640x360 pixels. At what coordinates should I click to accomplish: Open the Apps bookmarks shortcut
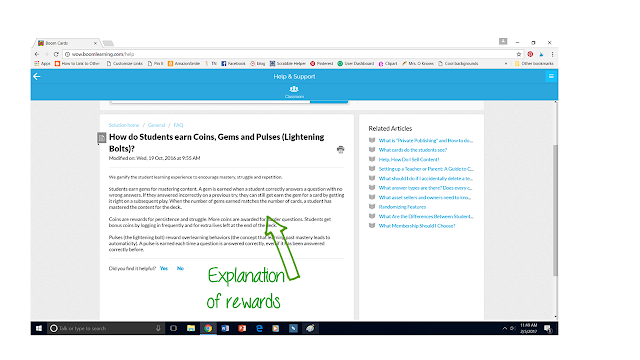(x=42, y=64)
